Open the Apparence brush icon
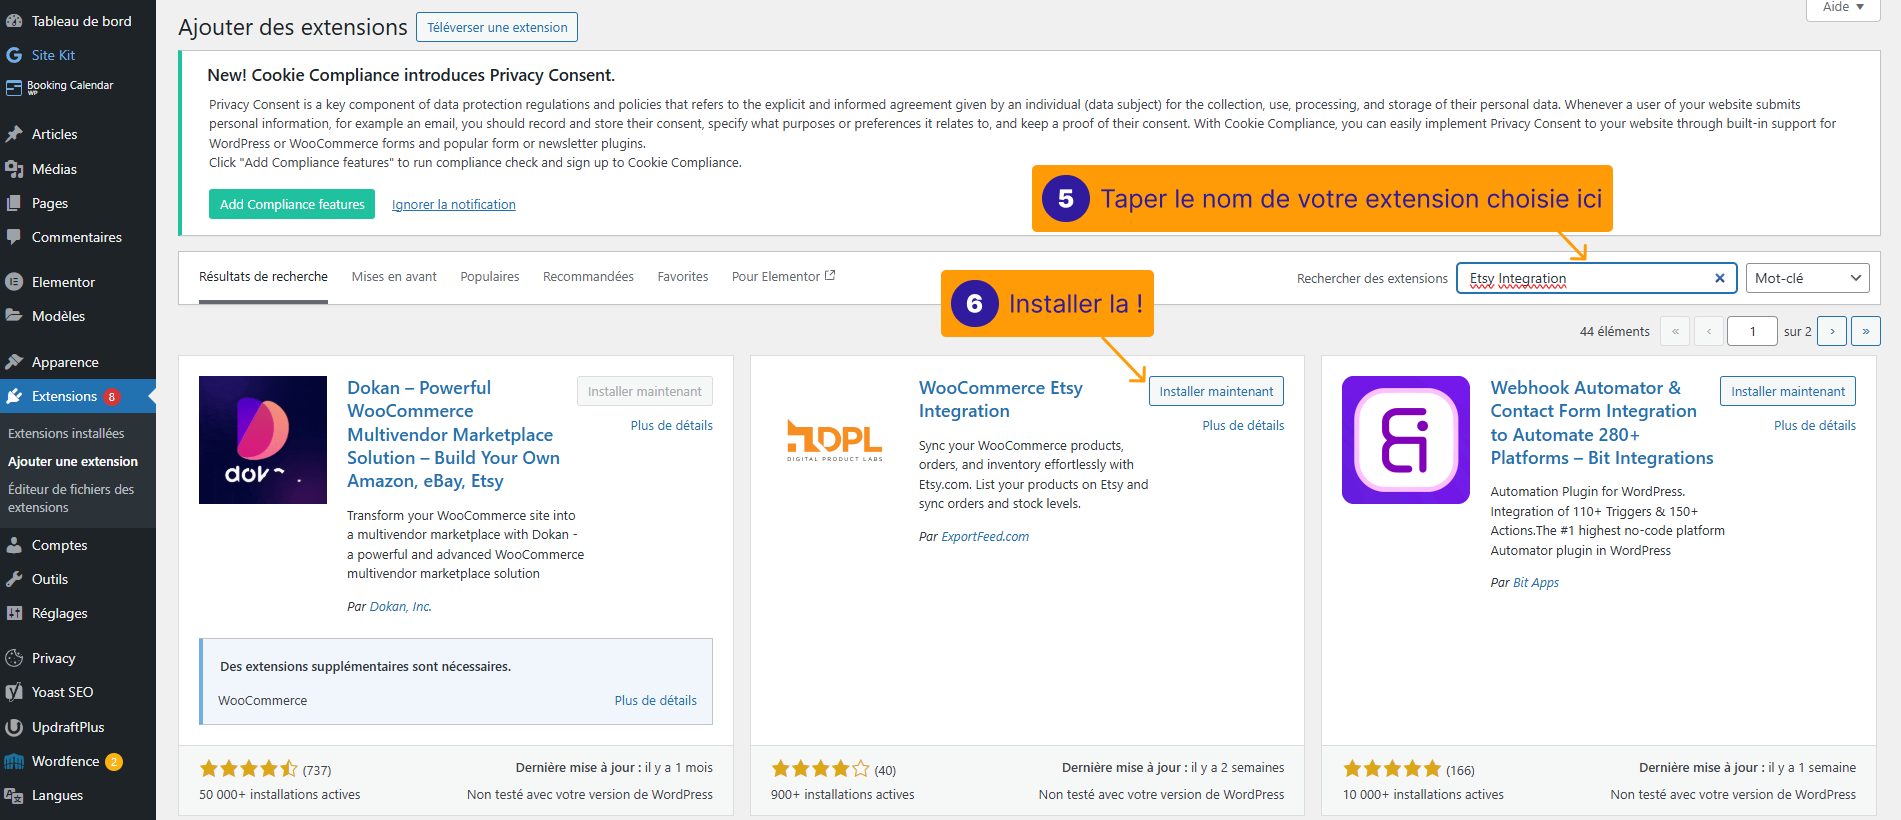1901x820 pixels. tap(14, 362)
